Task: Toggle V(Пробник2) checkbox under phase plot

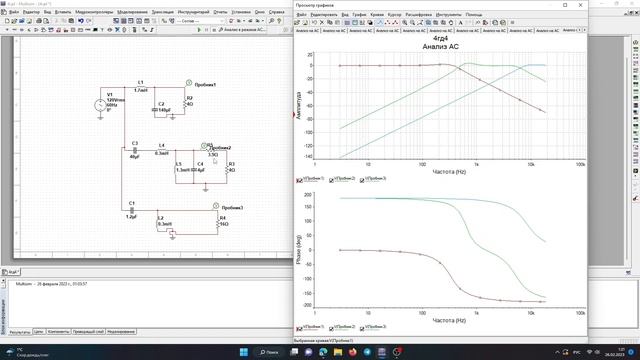Action: click(x=331, y=329)
